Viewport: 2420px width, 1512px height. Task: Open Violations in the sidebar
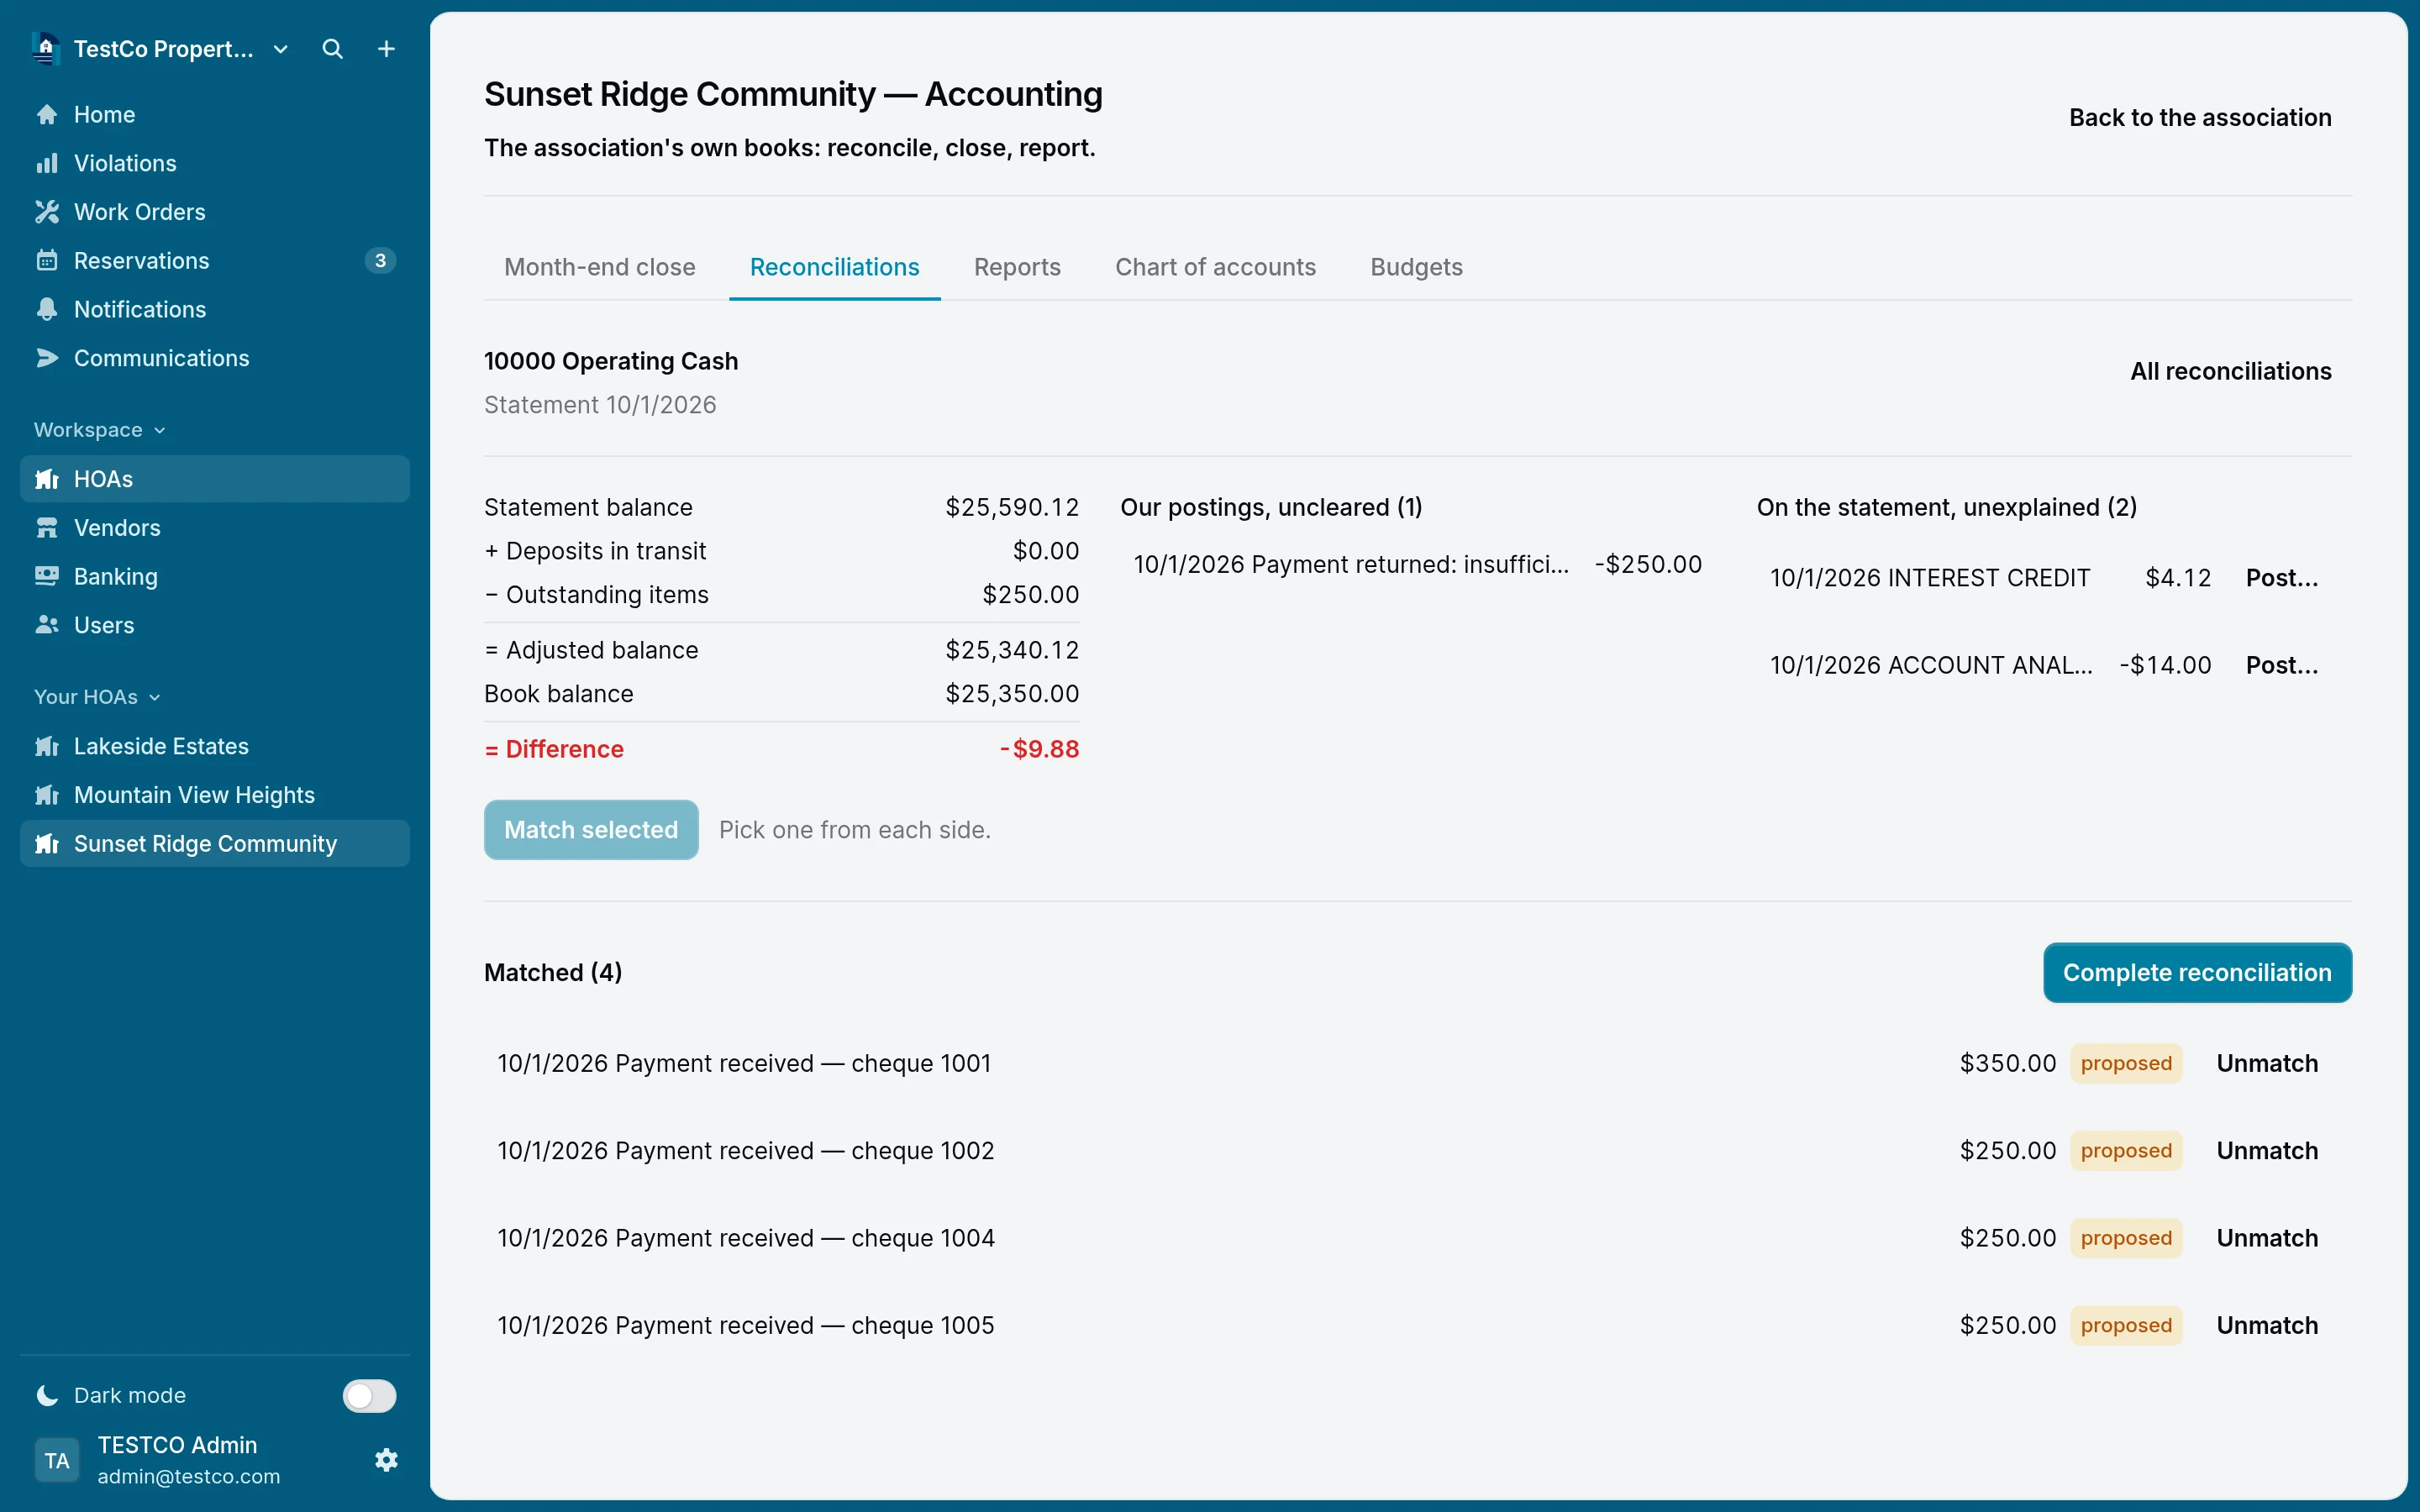click(x=215, y=163)
